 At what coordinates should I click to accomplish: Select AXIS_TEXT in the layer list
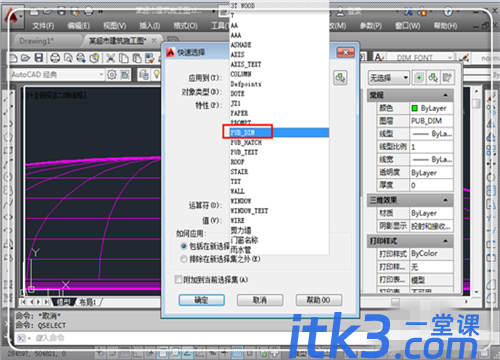(279, 64)
